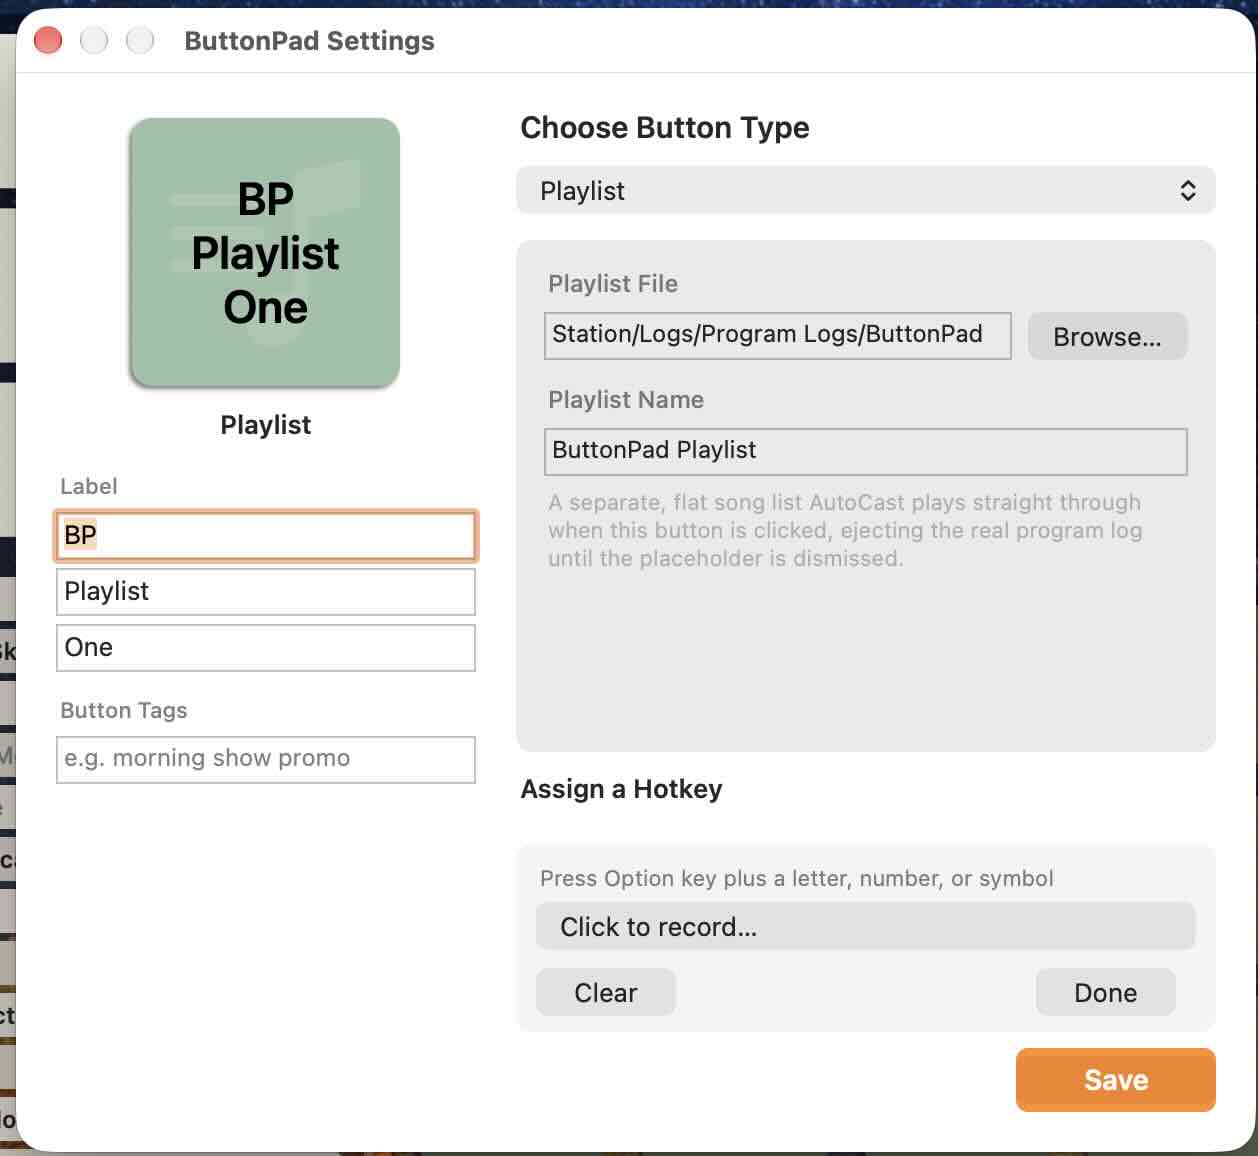This screenshot has height=1156, width=1258.
Task: Click to record a hotkey
Action: click(x=865, y=926)
